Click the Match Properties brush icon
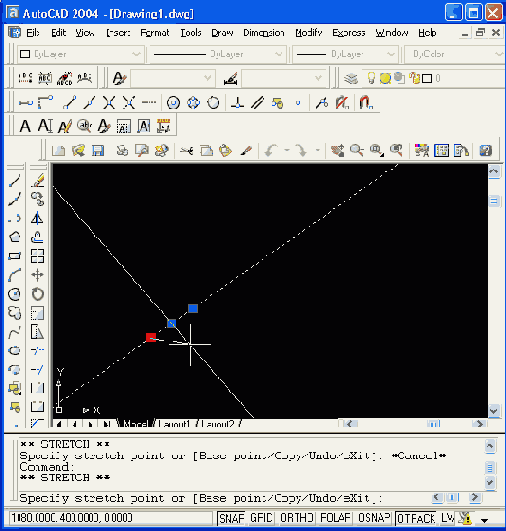506x531 pixels. (x=247, y=150)
